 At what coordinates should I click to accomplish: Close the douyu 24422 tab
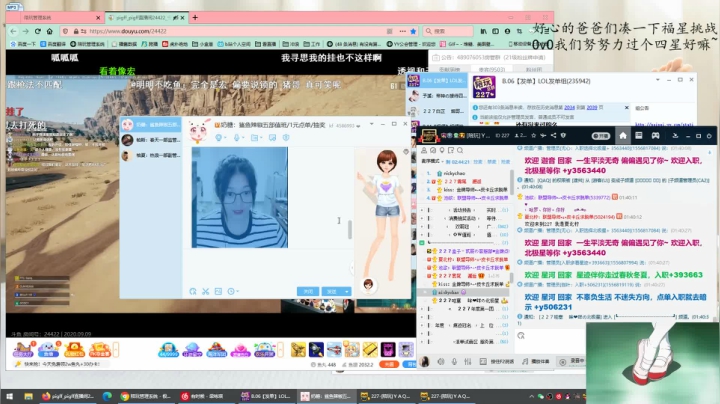coord(183,18)
